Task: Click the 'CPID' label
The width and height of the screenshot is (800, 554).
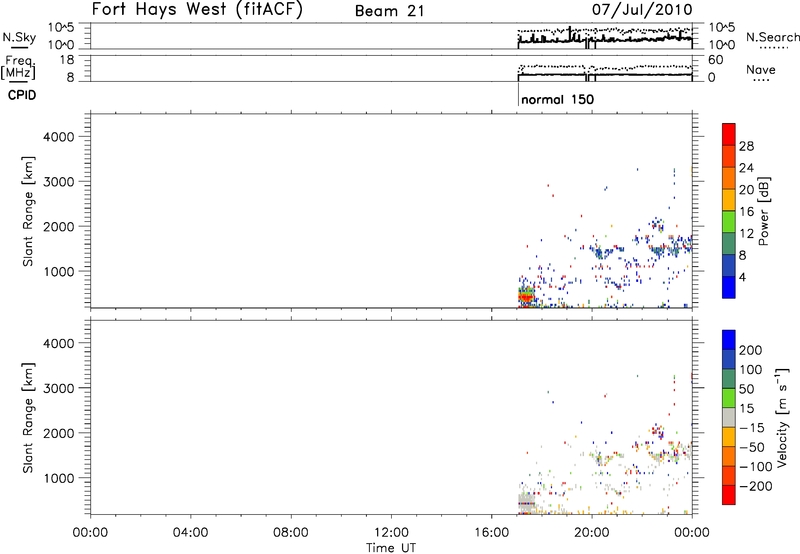Action: point(22,95)
